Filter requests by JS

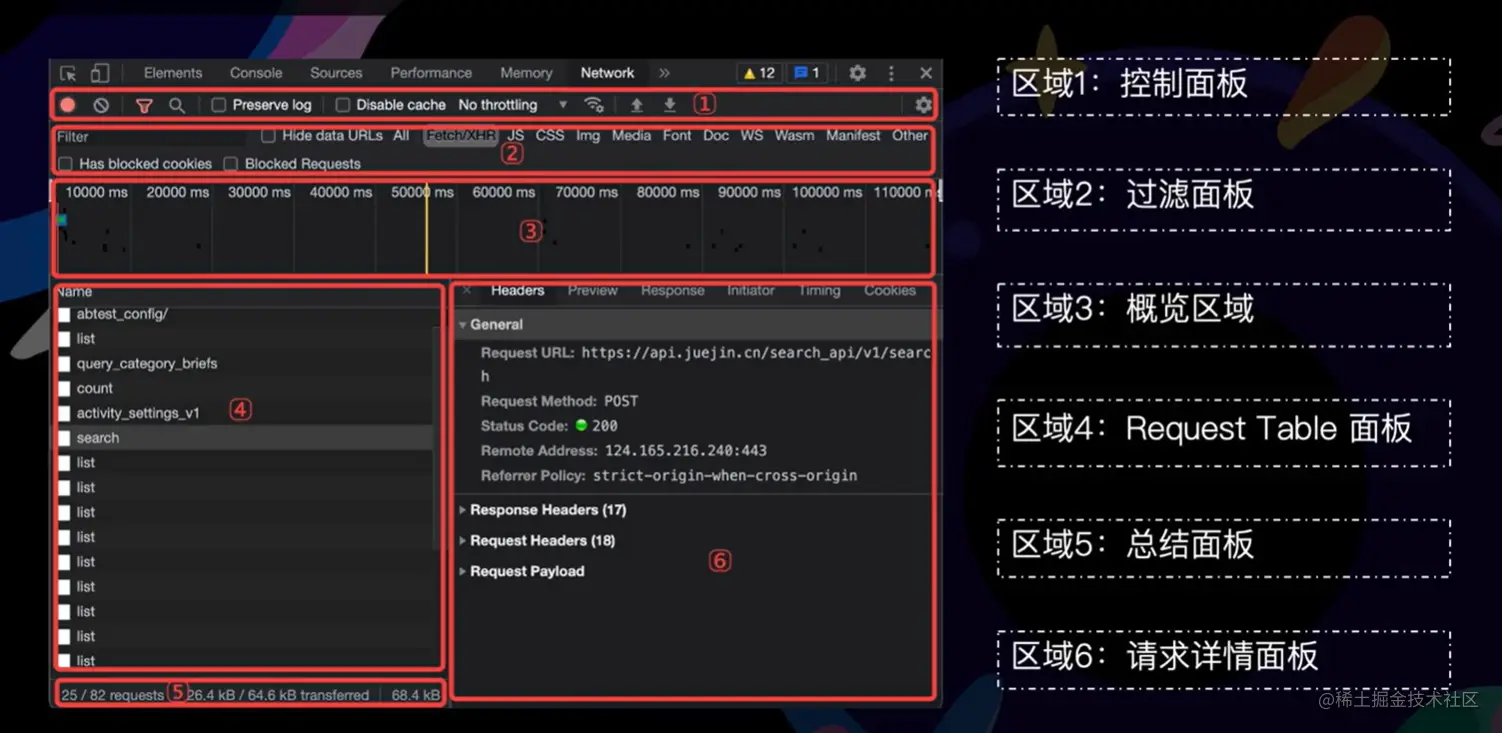pos(515,136)
